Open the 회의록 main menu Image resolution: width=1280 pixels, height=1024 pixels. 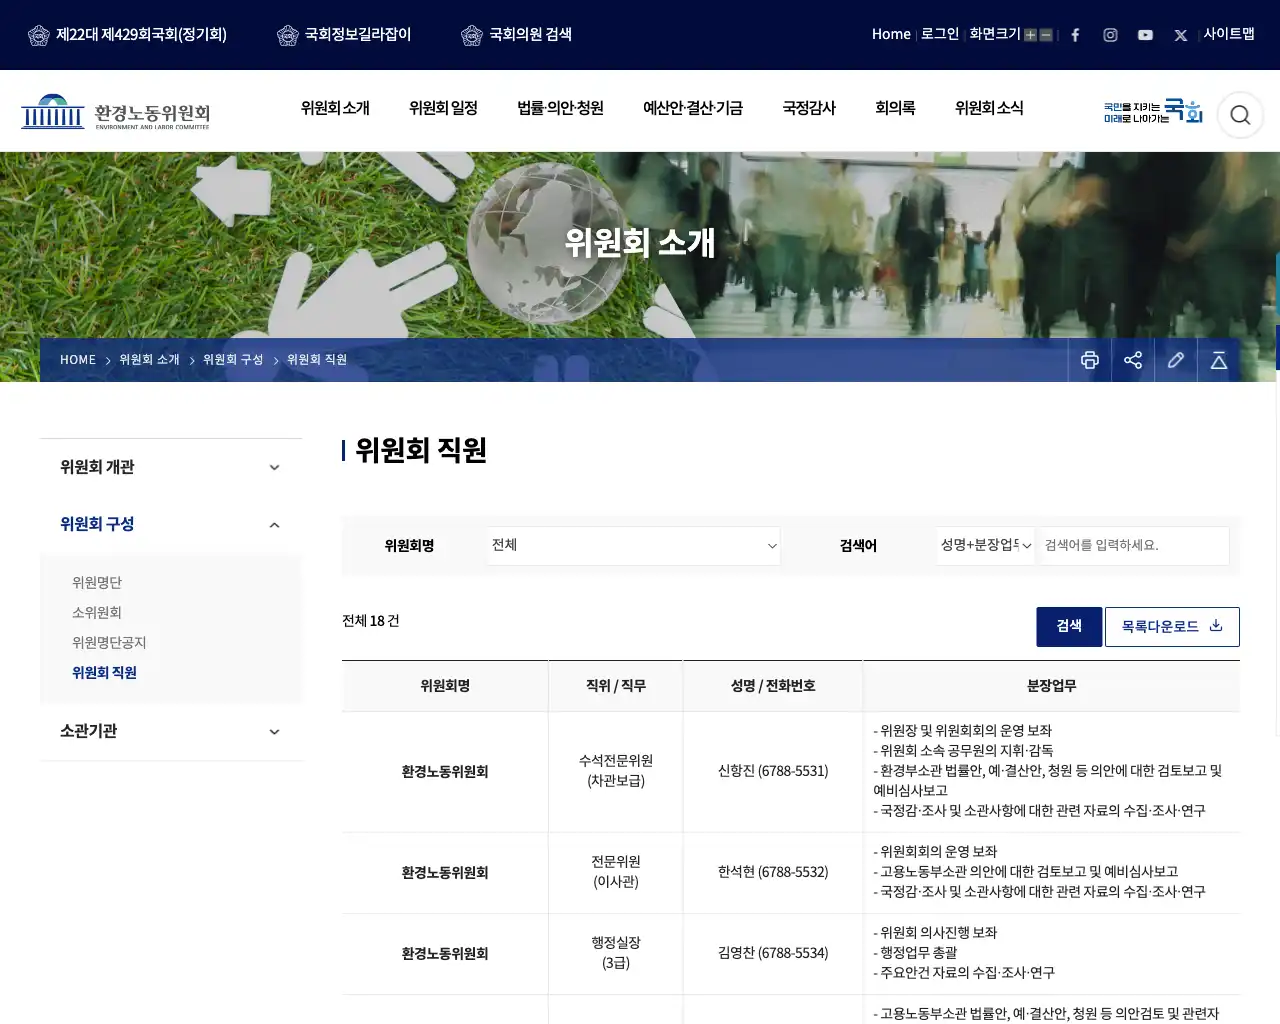(x=895, y=108)
